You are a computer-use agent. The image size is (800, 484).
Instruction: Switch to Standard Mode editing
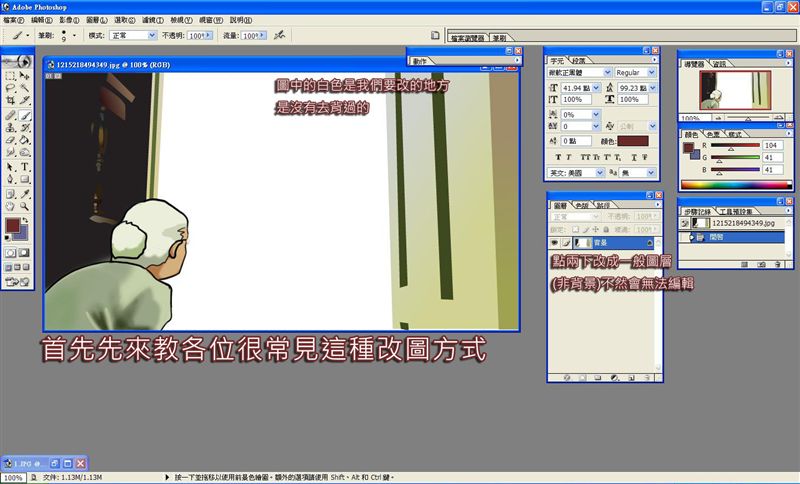pyautogui.click(x=10, y=253)
